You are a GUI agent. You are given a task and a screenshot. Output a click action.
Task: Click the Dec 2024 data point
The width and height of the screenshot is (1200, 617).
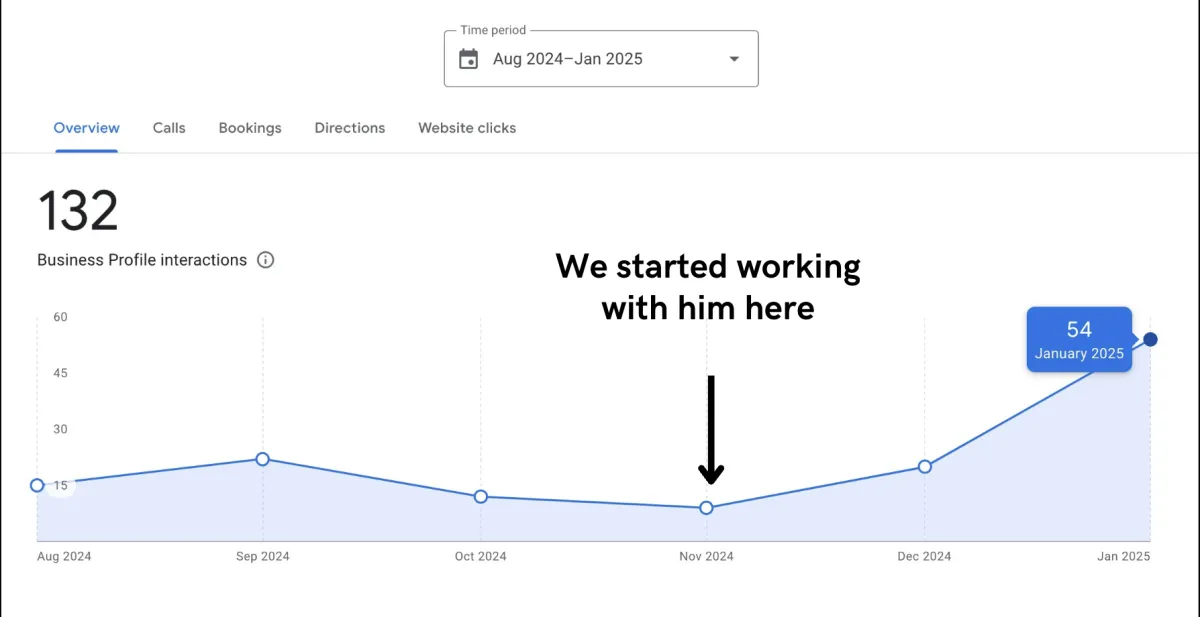click(x=925, y=466)
